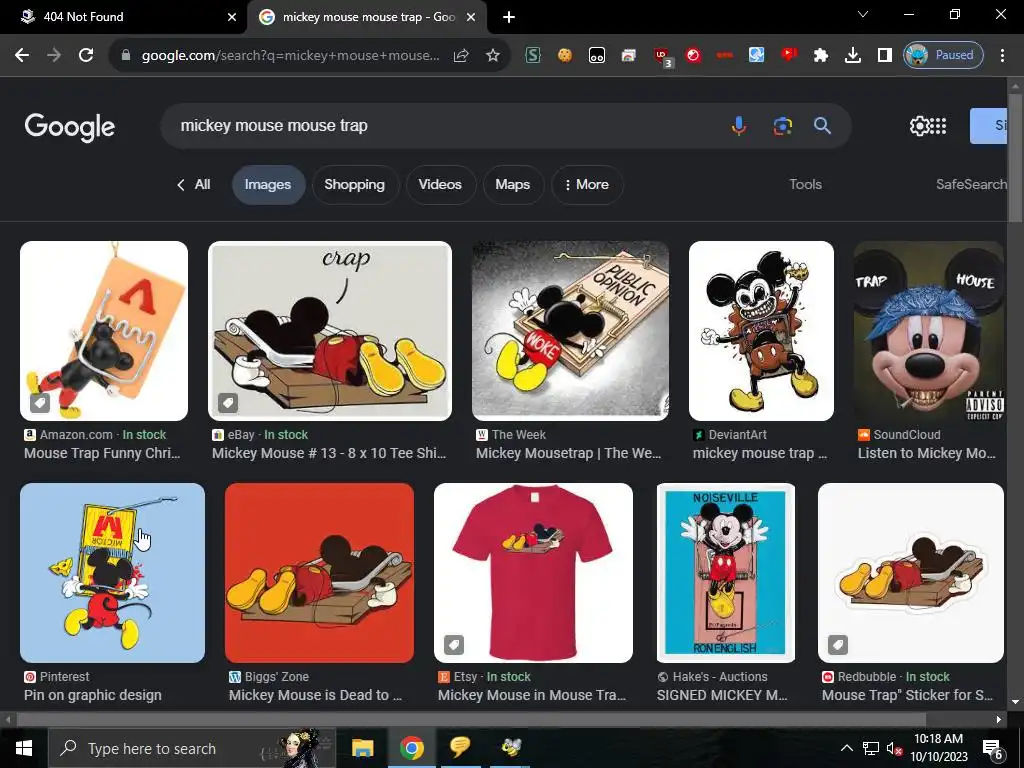Click the browser forward arrow
The width and height of the screenshot is (1024, 768).
coord(54,56)
